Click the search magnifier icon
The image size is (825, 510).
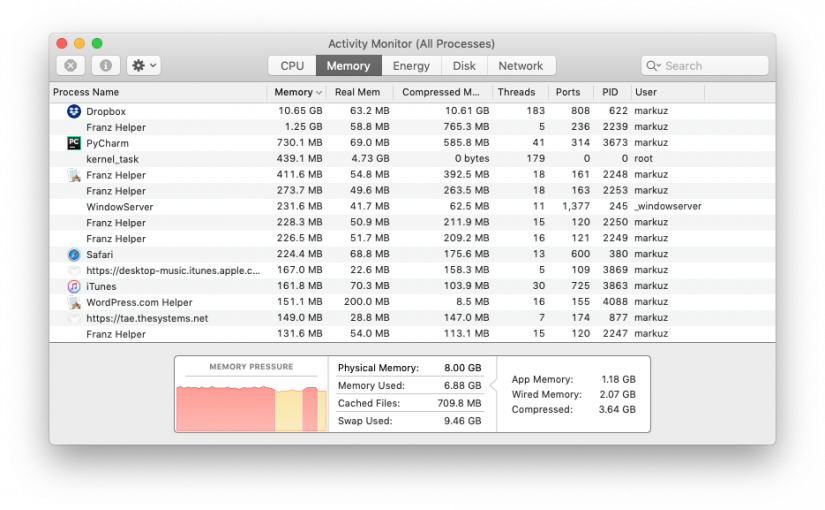pos(653,66)
